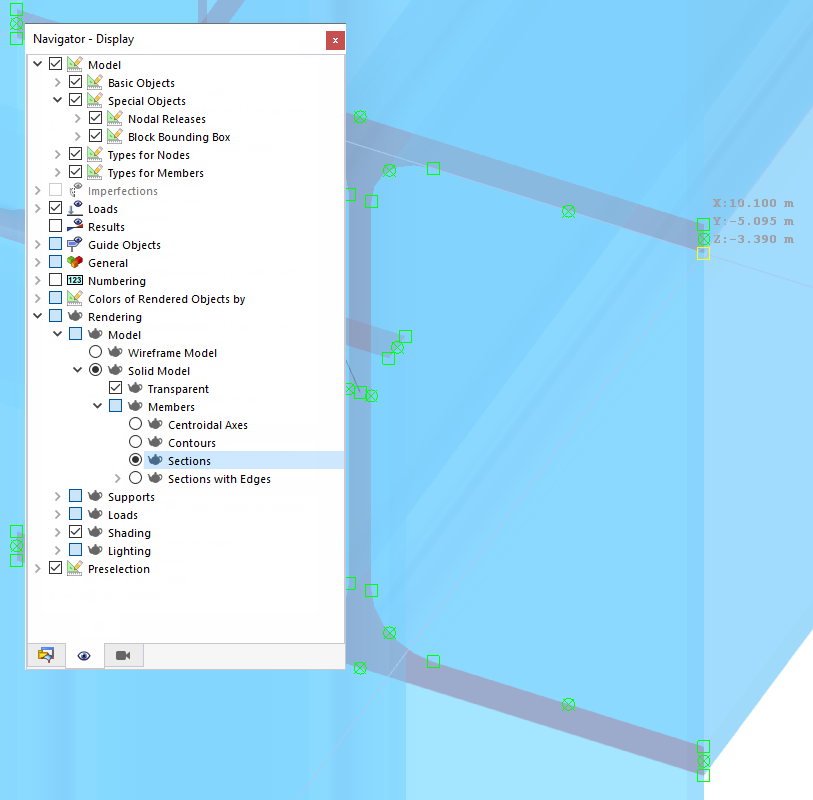This screenshot has width=813, height=800.
Task: Select the Sections tree entry label
Action: 189,460
